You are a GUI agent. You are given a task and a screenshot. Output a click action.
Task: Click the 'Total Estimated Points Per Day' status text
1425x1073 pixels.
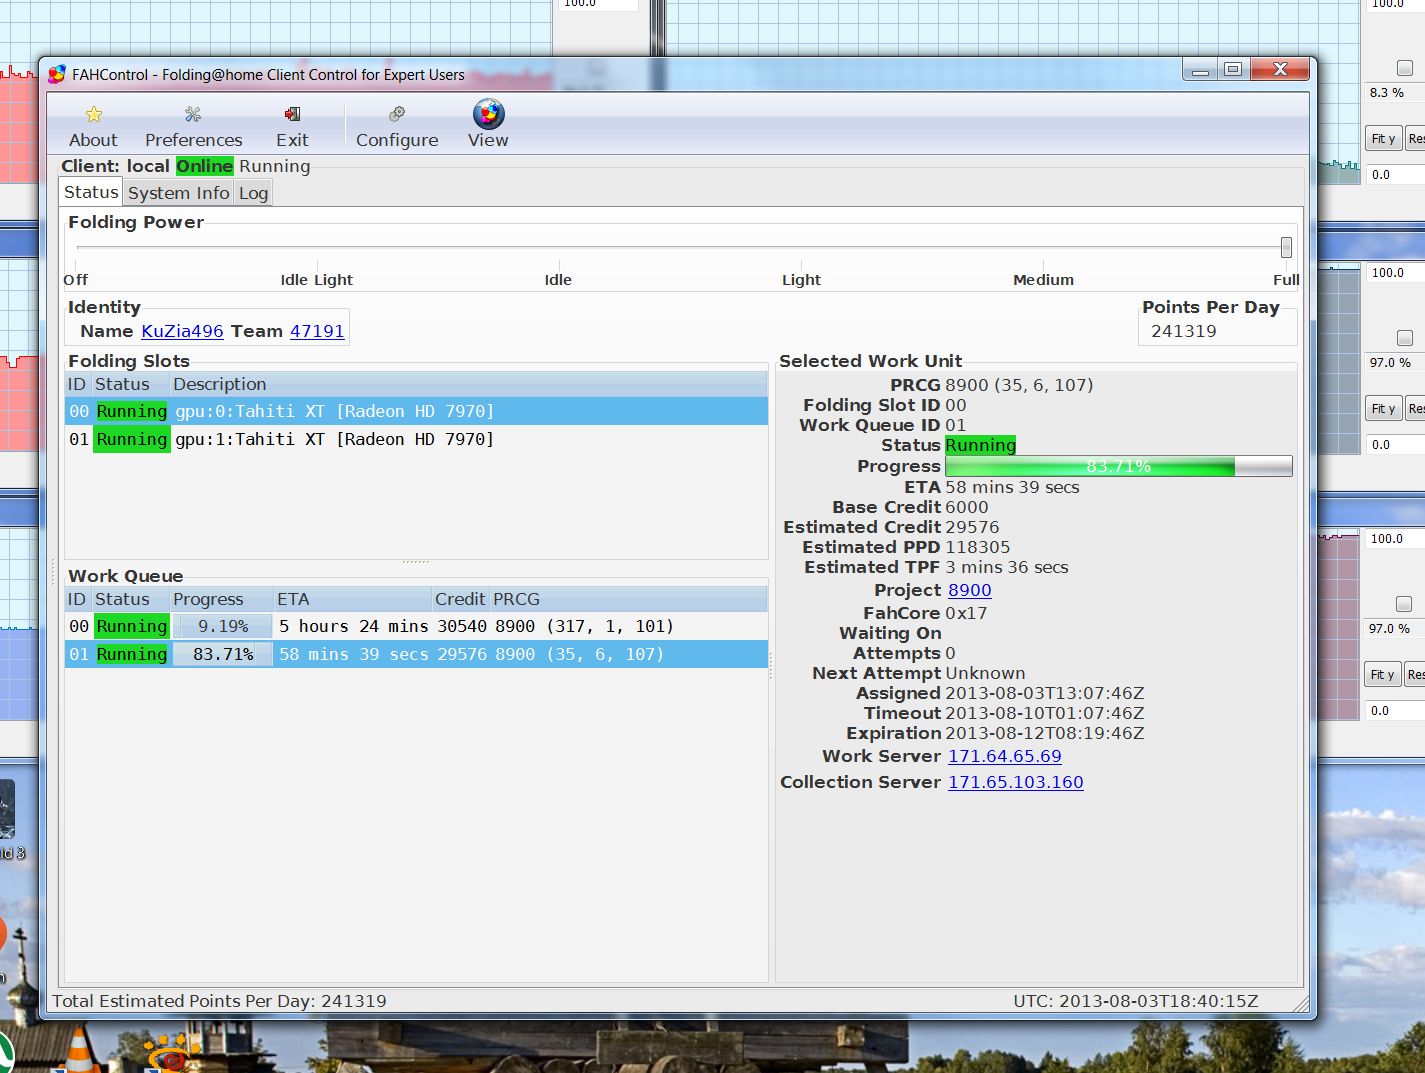(x=219, y=1001)
